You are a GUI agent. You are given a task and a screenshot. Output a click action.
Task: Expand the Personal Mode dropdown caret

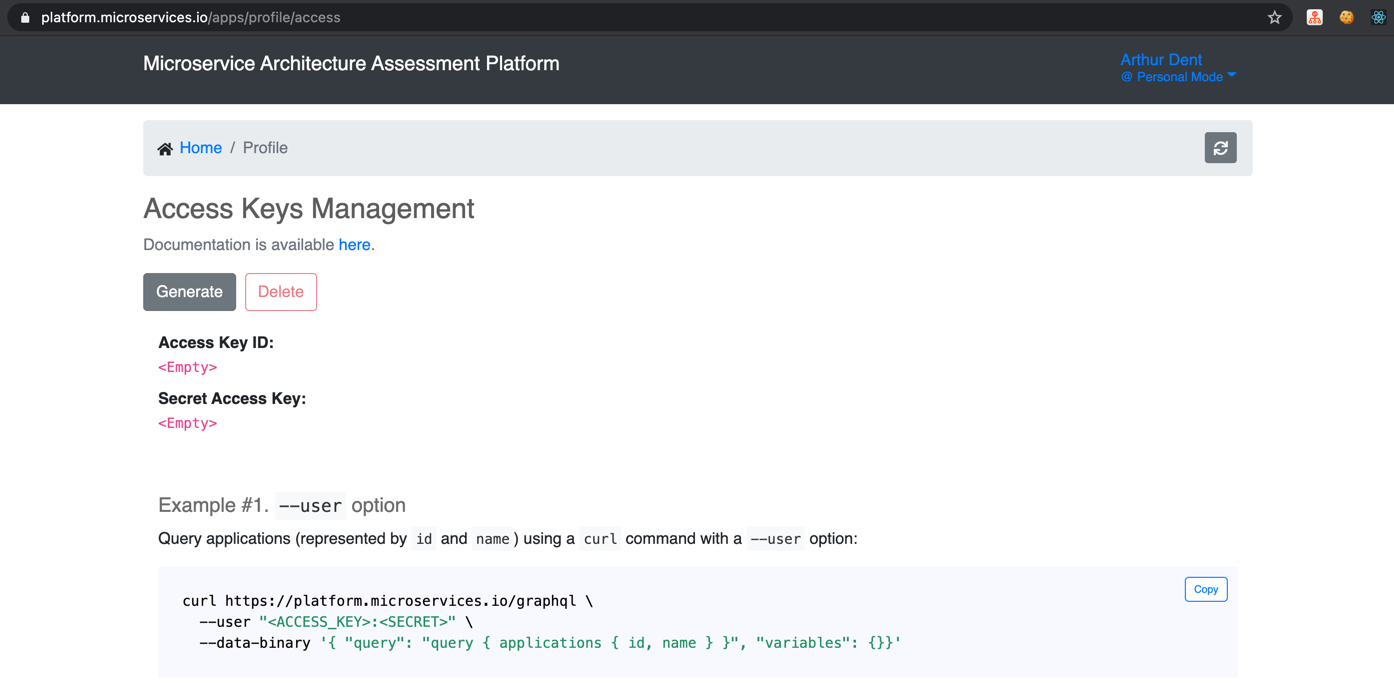[x=1232, y=75]
